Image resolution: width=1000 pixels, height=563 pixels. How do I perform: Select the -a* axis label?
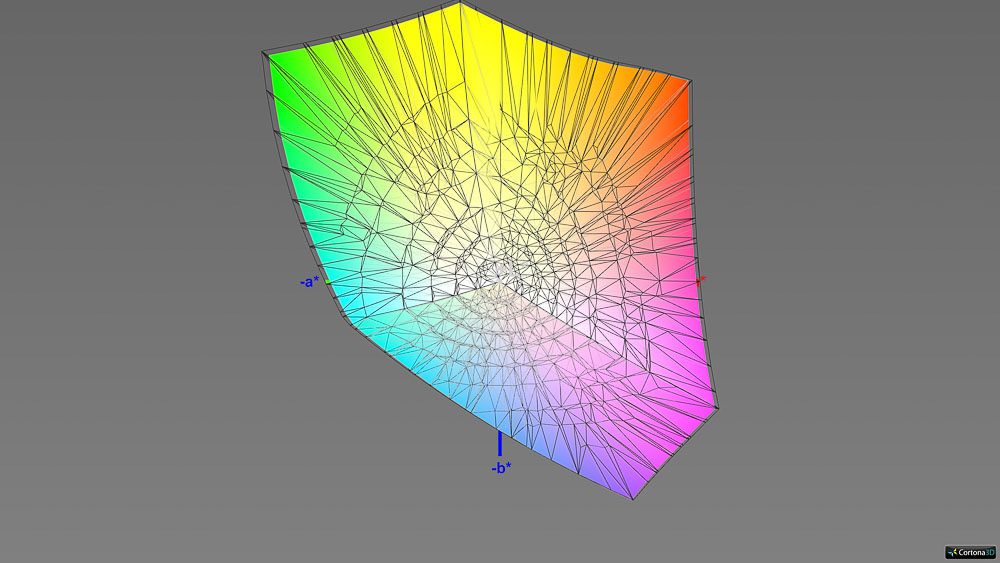(308, 282)
